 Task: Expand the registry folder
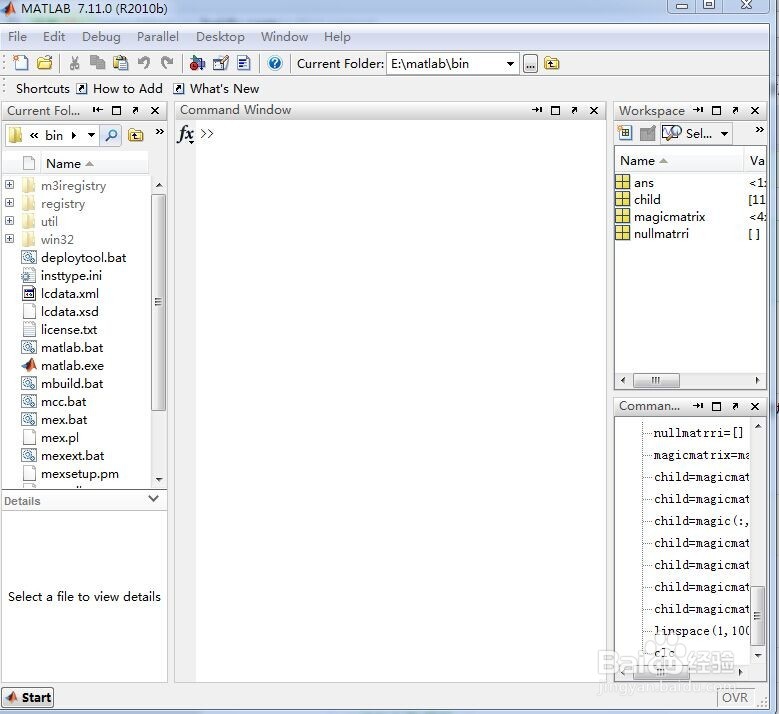pyautogui.click(x=9, y=203)
